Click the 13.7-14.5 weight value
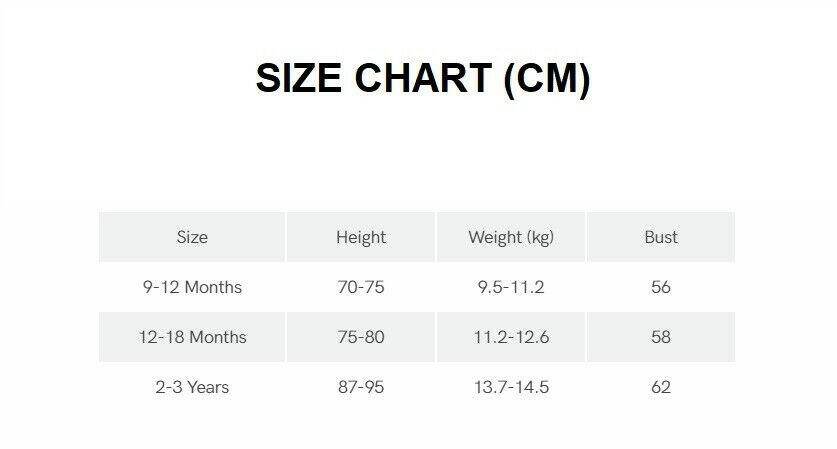The image size is (837, 449). (x=511, y=387)
